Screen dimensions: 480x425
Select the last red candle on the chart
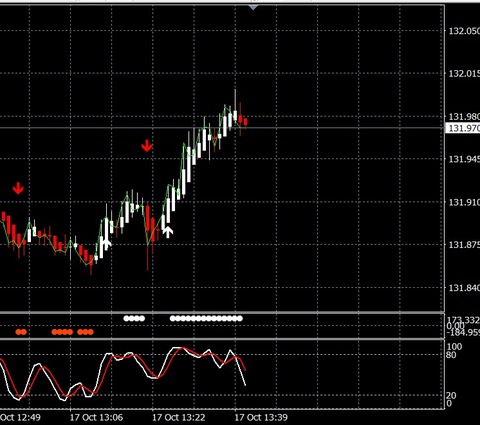click(x=246, y=122)
